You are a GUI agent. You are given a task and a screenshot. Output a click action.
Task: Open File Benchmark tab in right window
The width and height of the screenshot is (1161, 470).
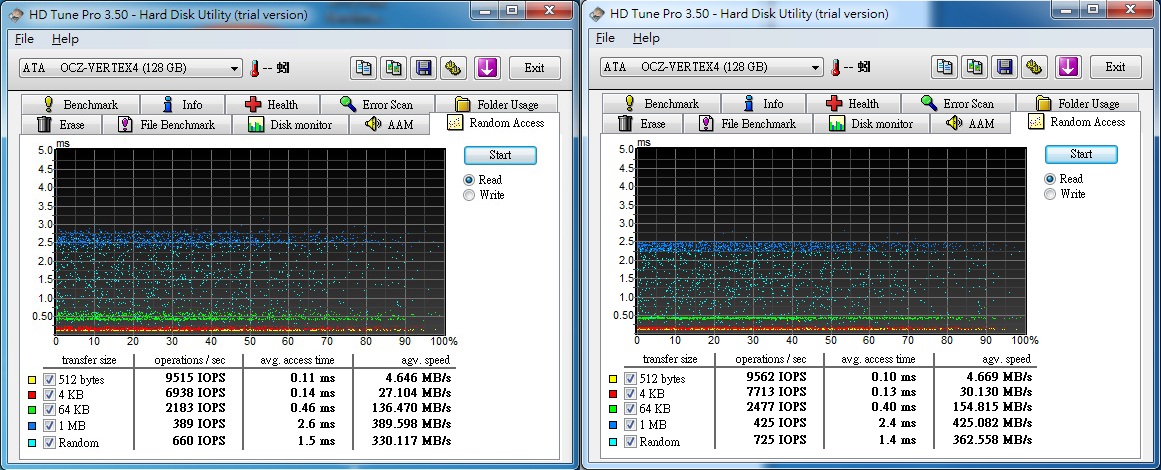coord(748,124)
